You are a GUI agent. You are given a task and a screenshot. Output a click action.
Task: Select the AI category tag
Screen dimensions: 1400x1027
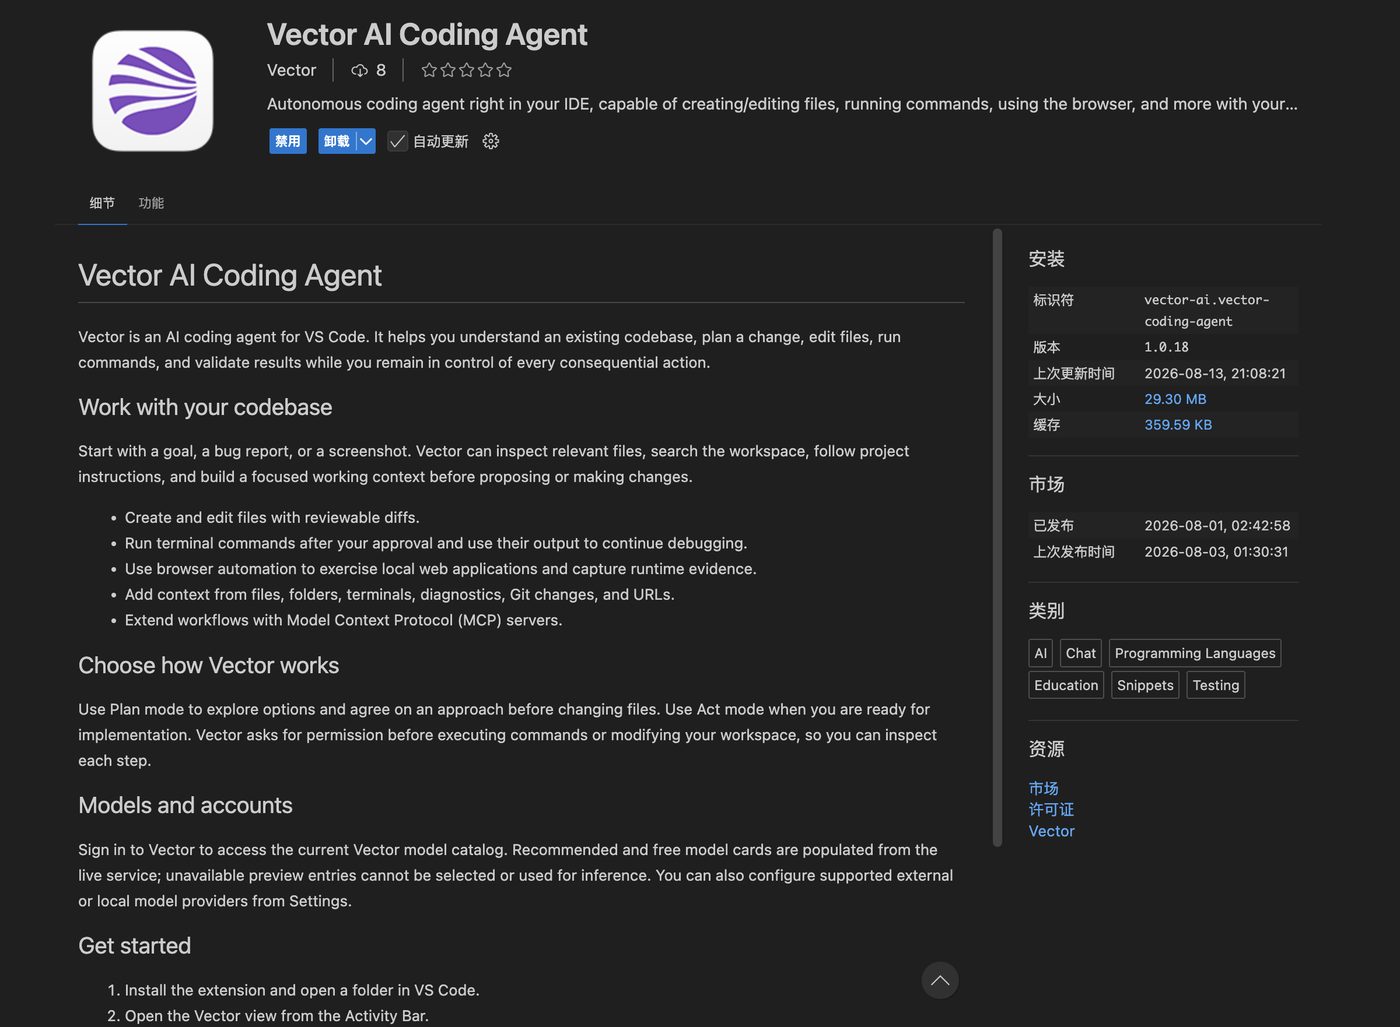[1040, 653]
